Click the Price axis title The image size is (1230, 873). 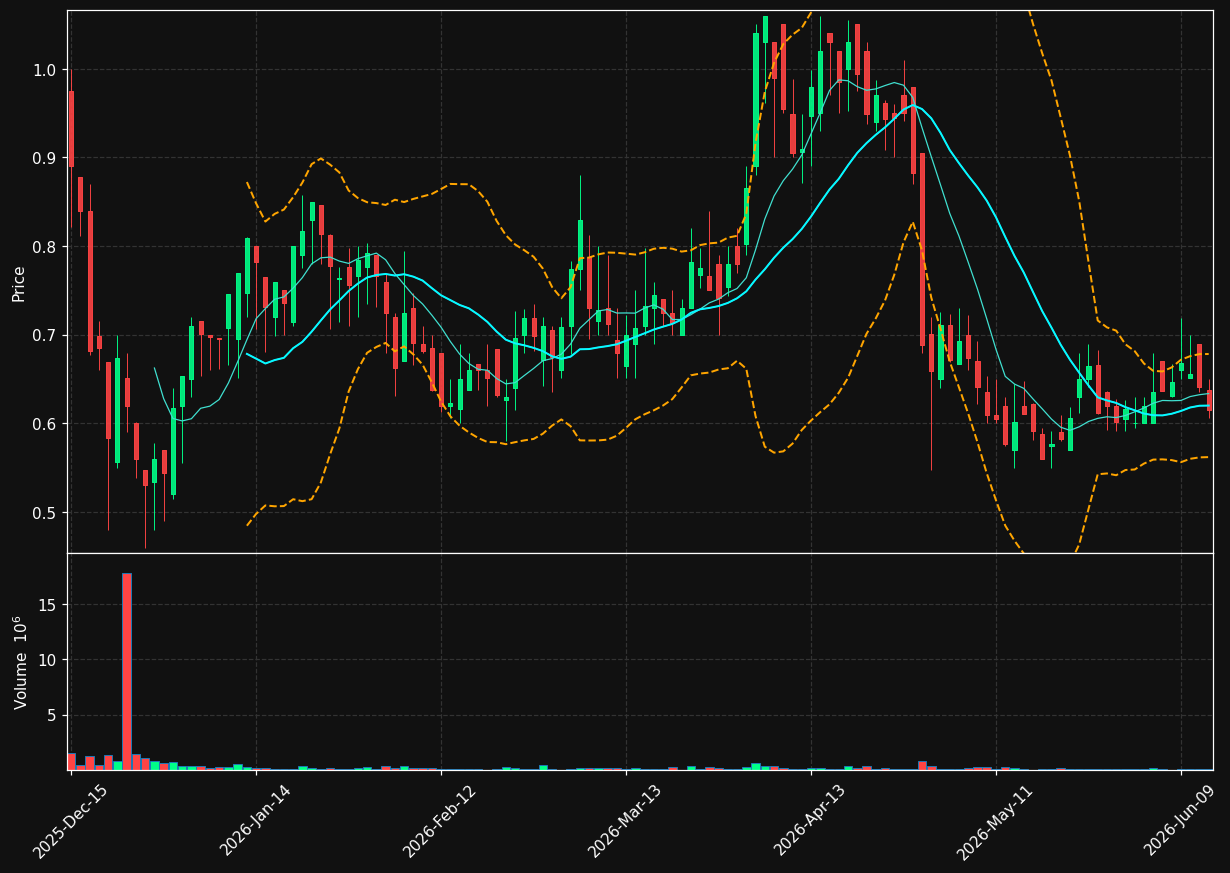[19, 283]
